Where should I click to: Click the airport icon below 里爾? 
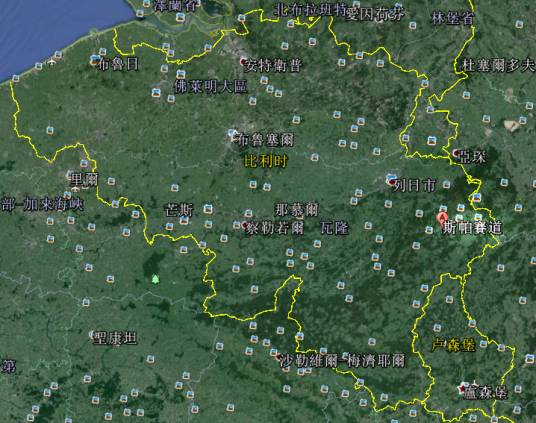tap(75, 189)
